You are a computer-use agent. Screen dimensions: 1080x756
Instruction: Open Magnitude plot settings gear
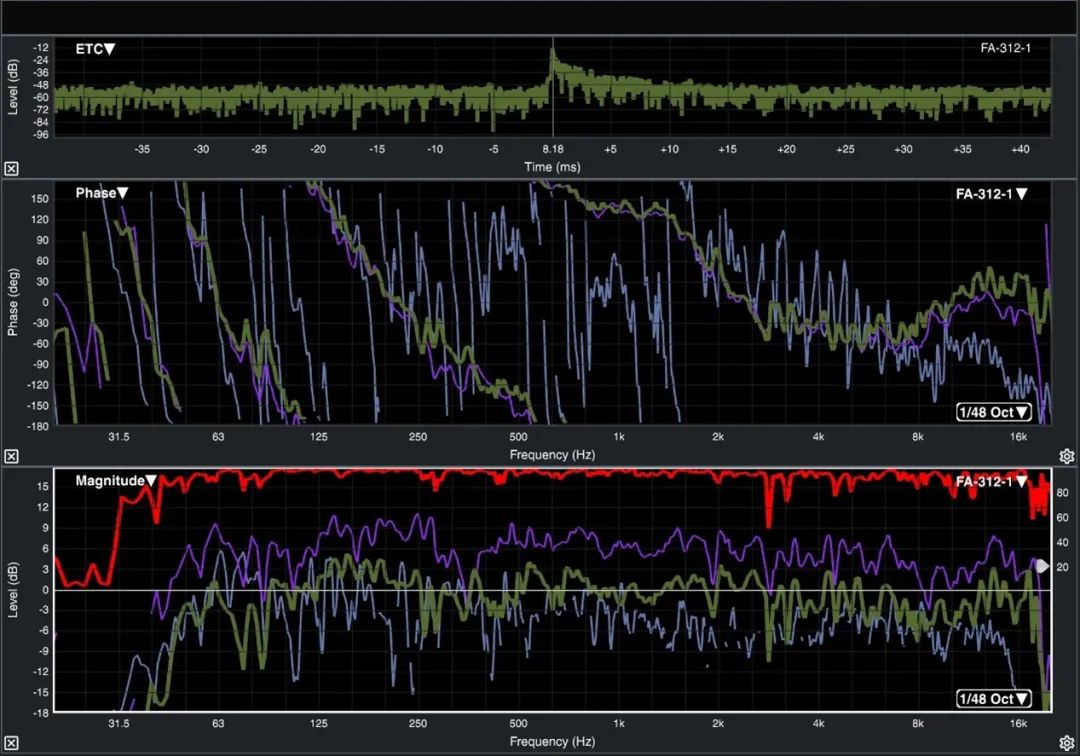tap(1068, 745)
